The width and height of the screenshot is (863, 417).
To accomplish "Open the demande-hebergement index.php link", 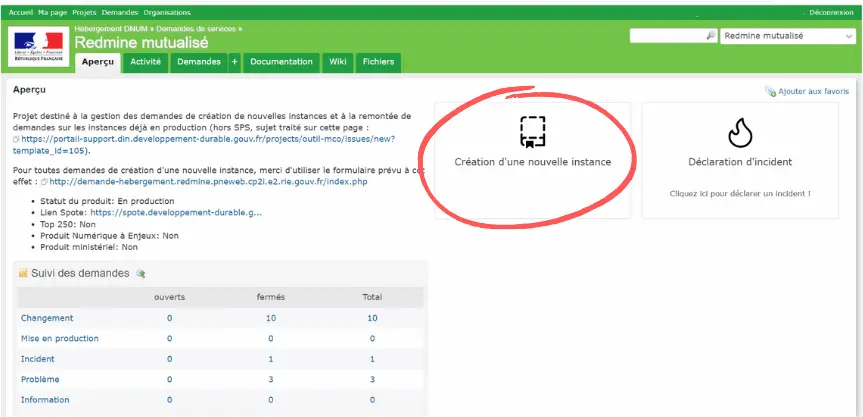I will click(208, 182).
